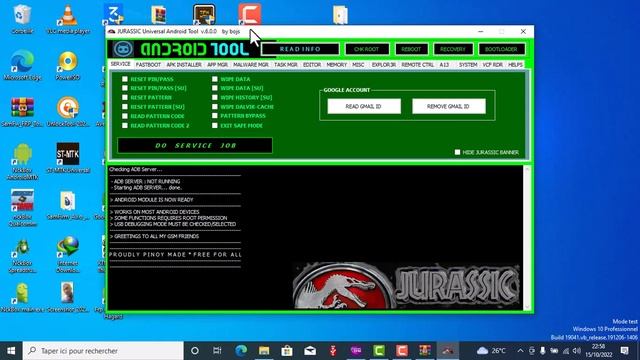Open the Mail app on taskbar

pyautogui.click(x=310, y=351)
